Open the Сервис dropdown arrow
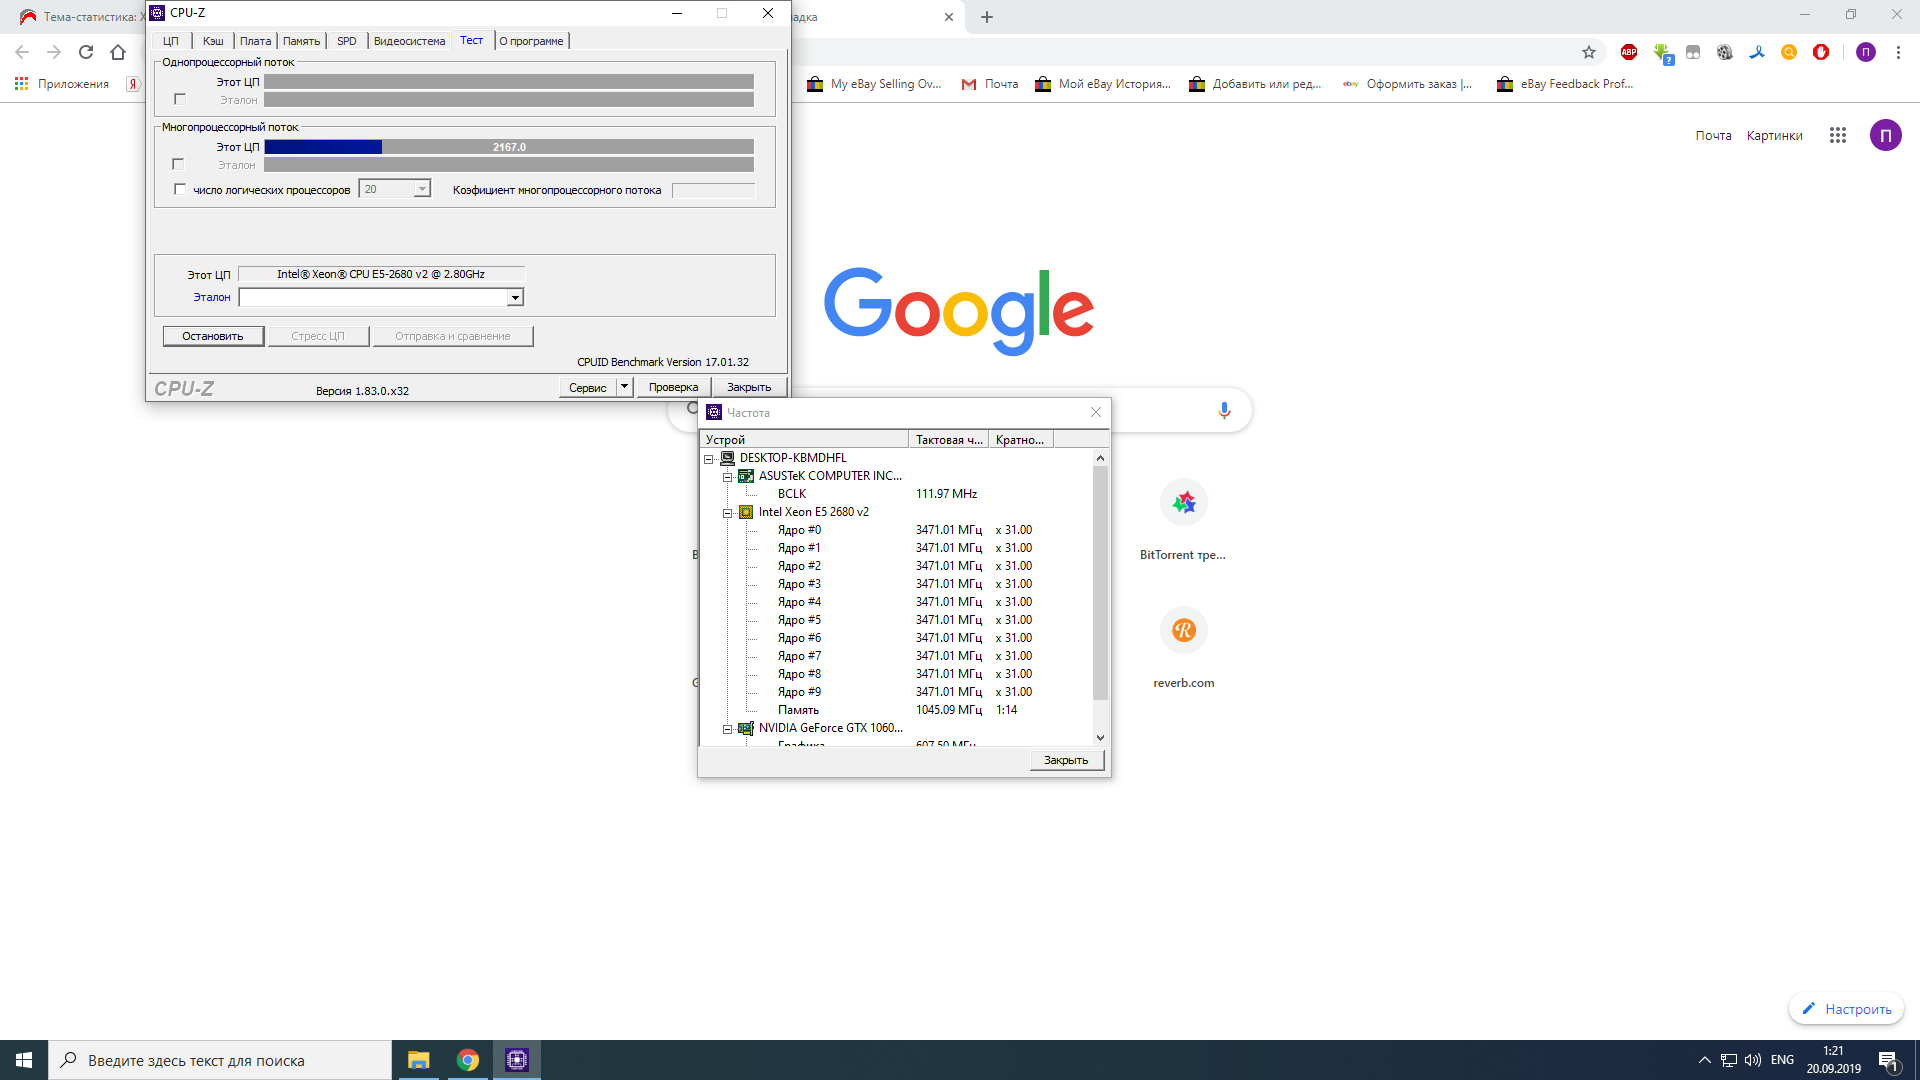Image resolution: width=1920 pixels, height=1080 pixels. pos(625,387)
